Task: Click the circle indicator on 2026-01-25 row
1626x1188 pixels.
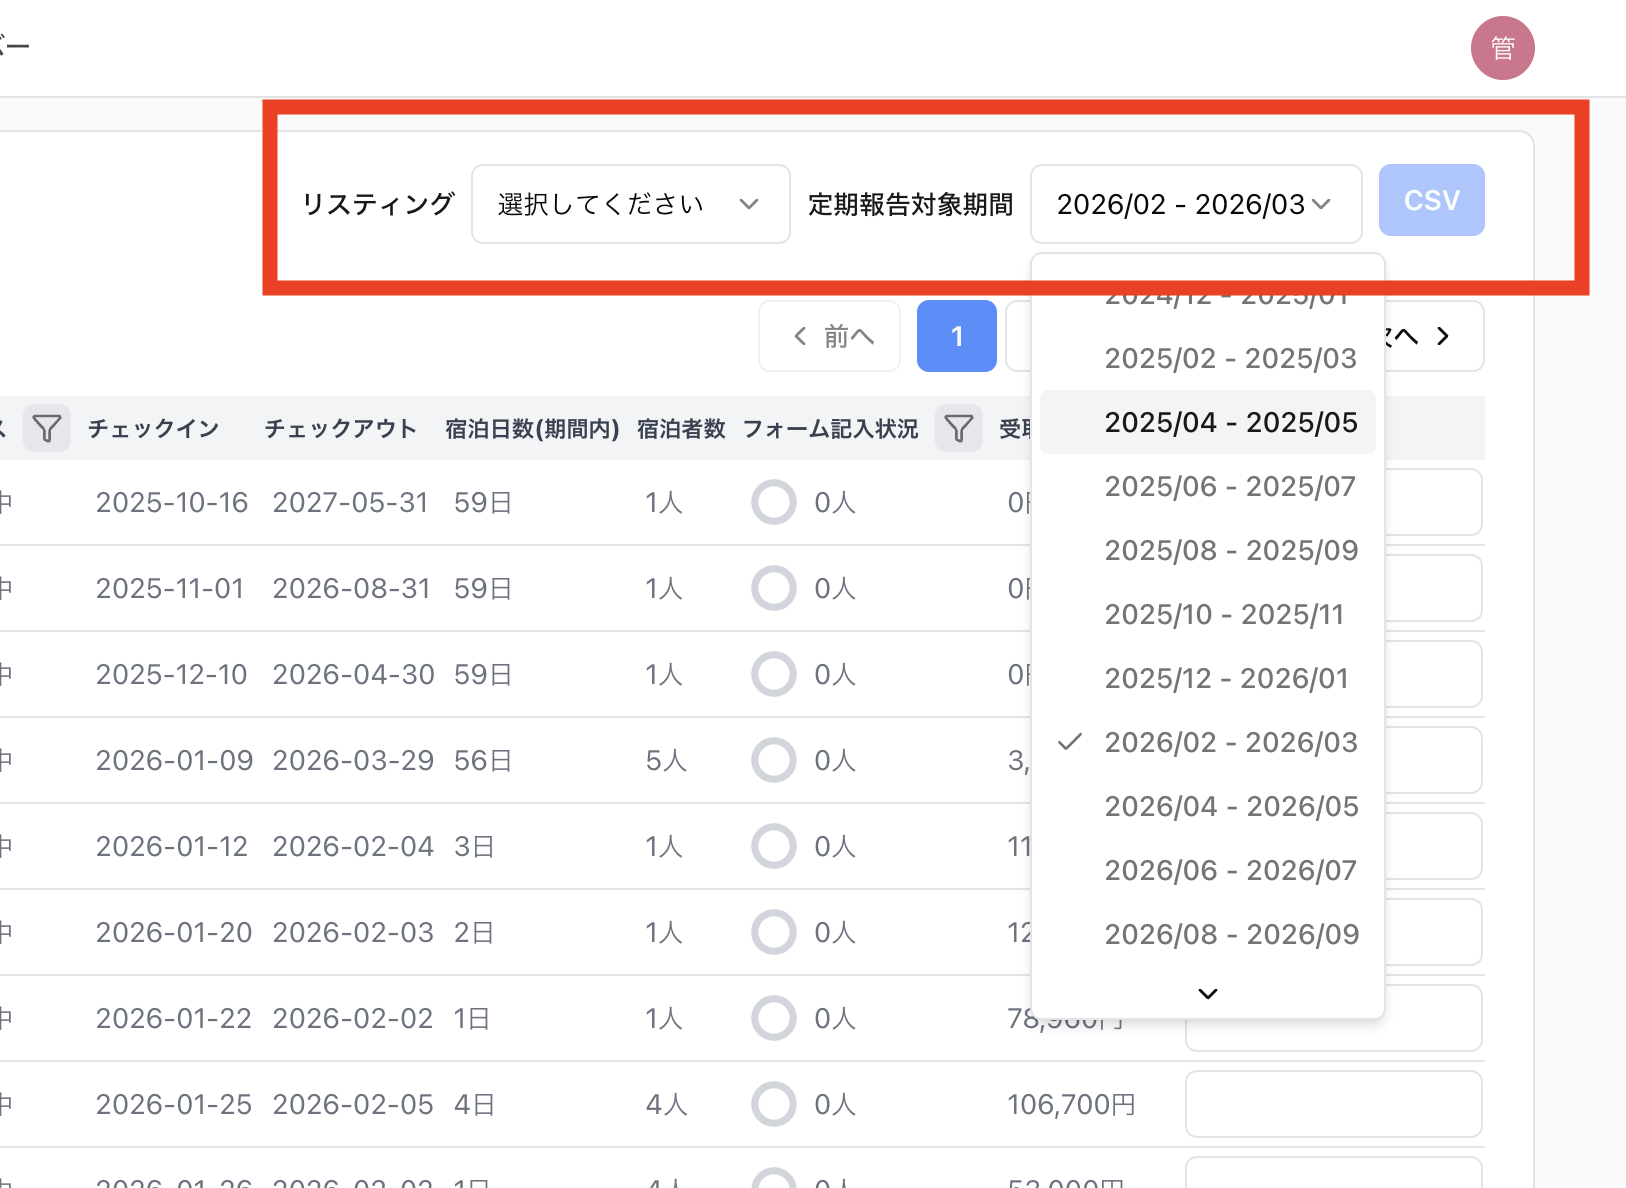Action: tap(773, 1104)
